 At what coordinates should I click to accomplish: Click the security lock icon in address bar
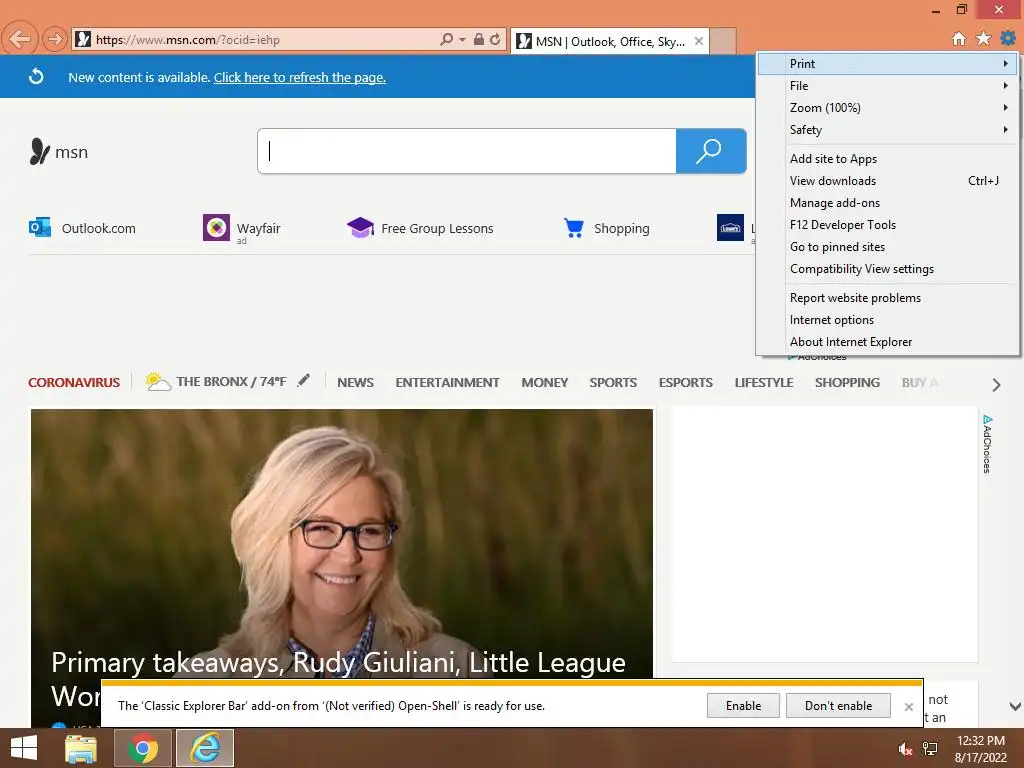[x=479, y=39]
